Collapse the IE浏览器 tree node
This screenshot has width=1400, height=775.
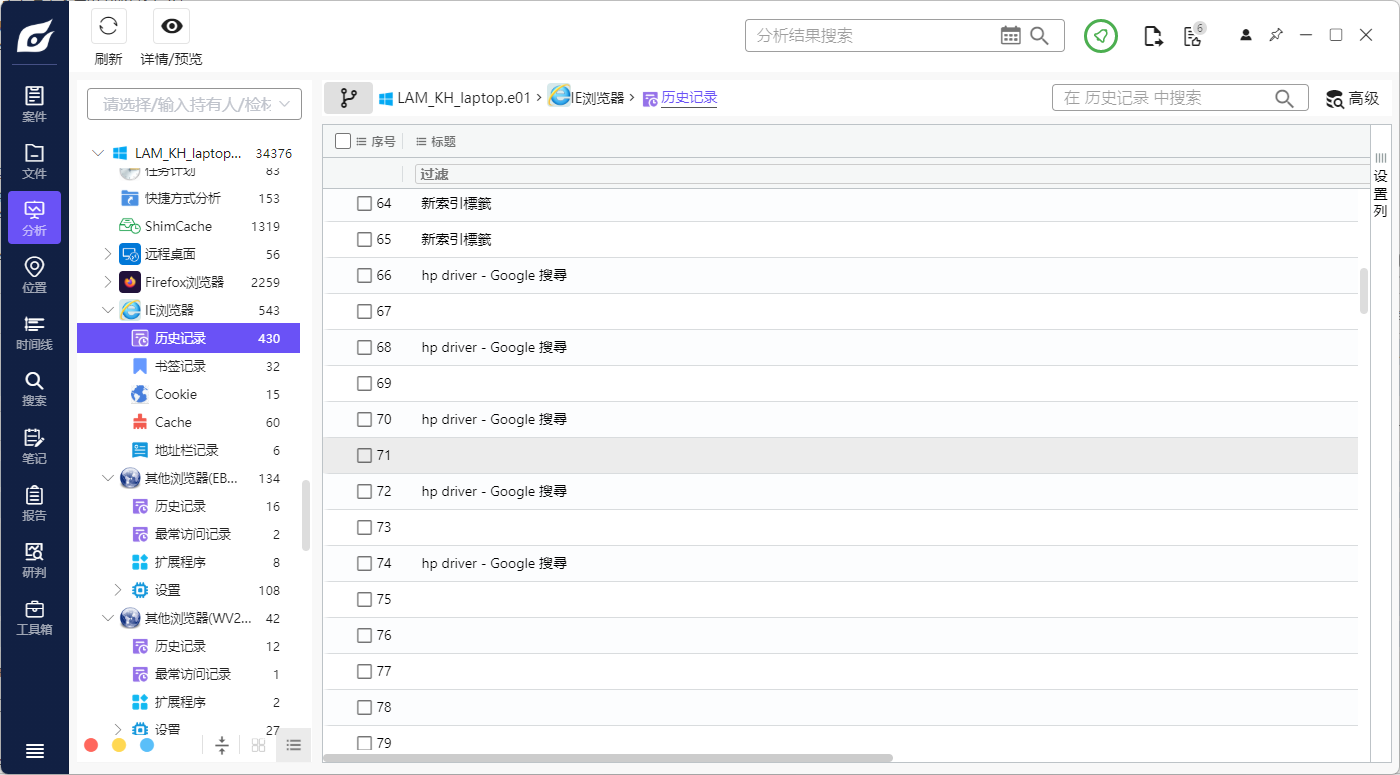tap(108, 310)
